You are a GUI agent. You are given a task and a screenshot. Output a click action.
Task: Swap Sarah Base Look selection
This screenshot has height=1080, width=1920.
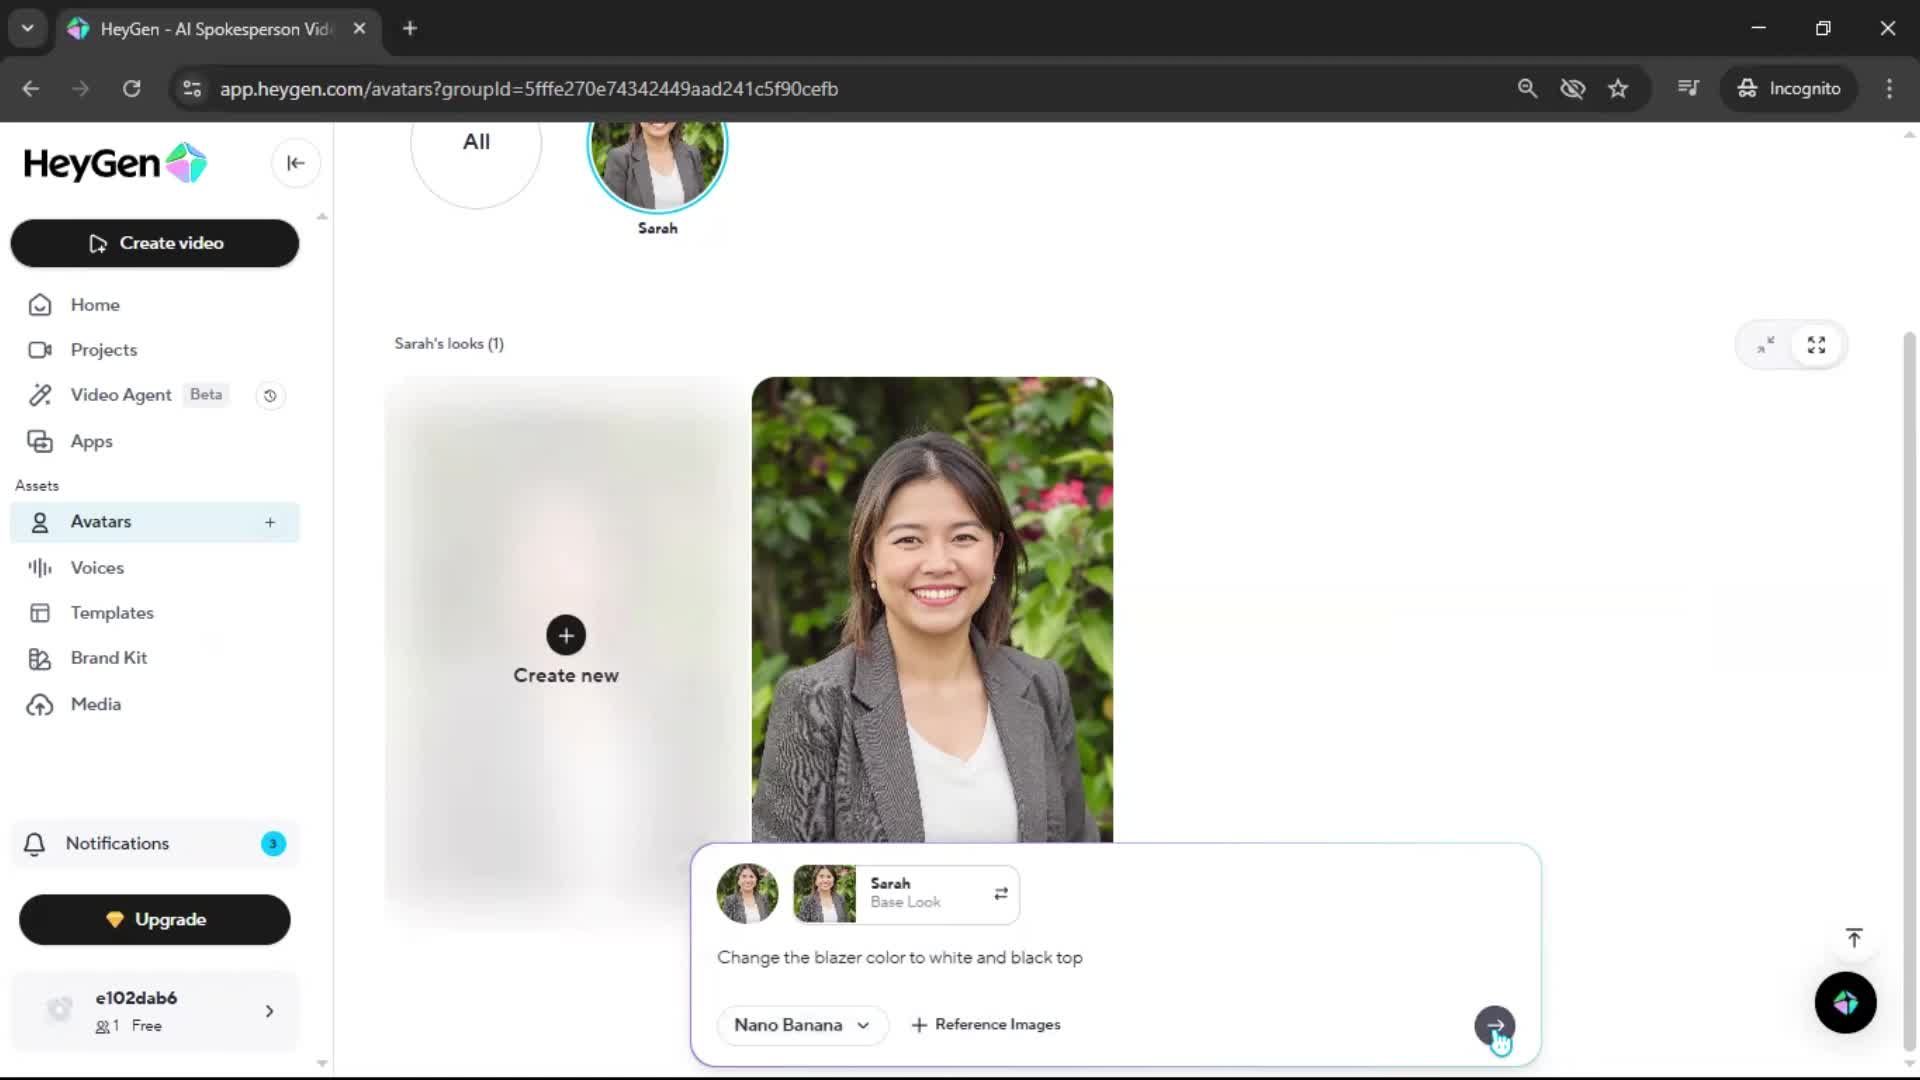pos(1001,894)
